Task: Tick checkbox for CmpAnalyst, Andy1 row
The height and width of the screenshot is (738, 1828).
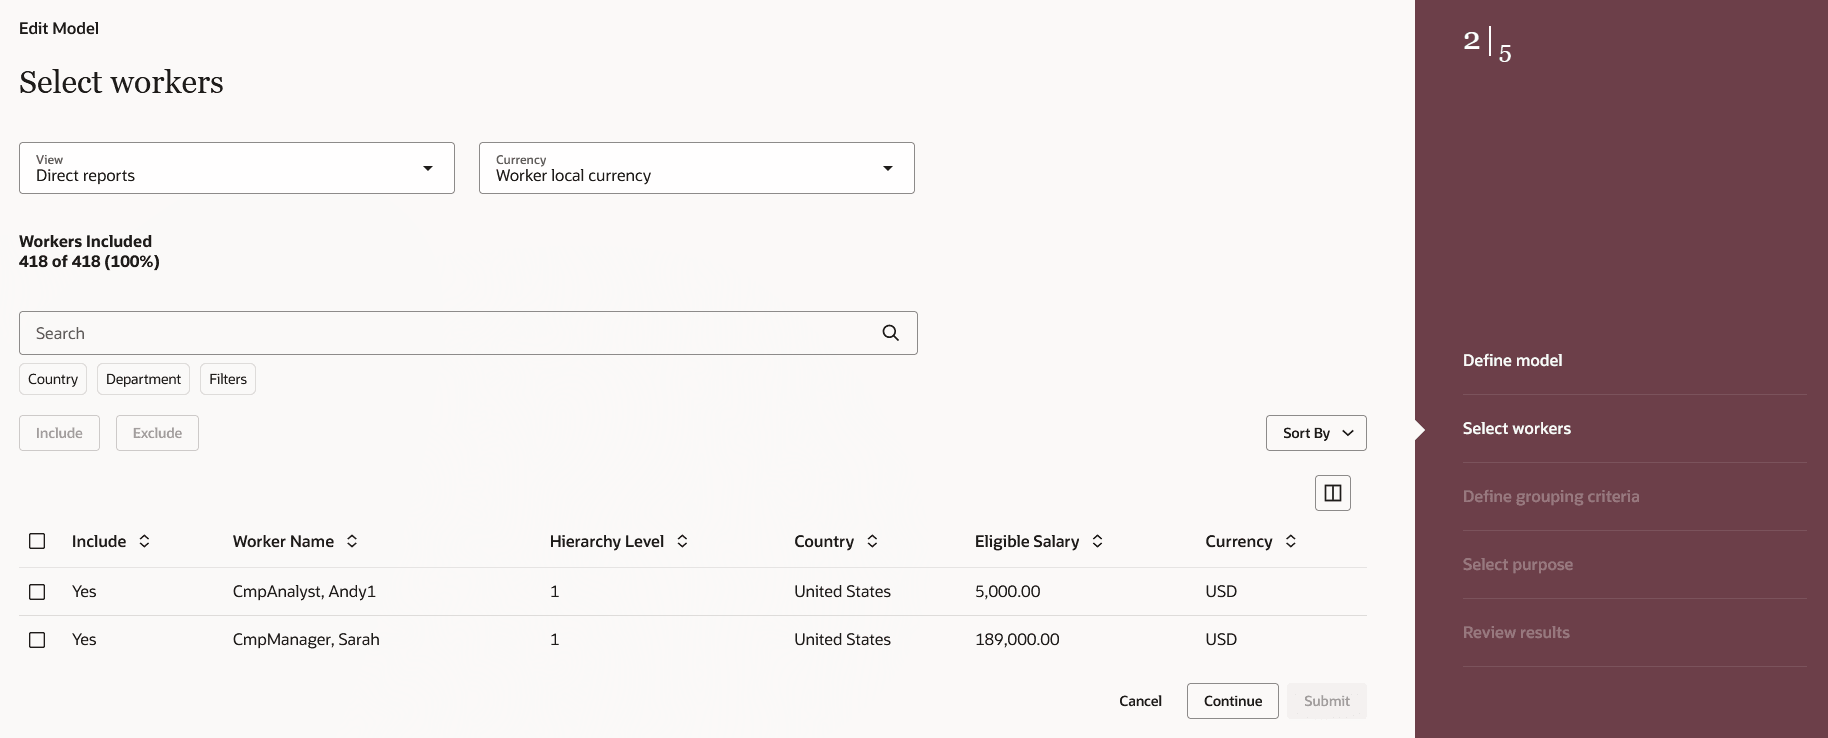Action: pos(37,592)
